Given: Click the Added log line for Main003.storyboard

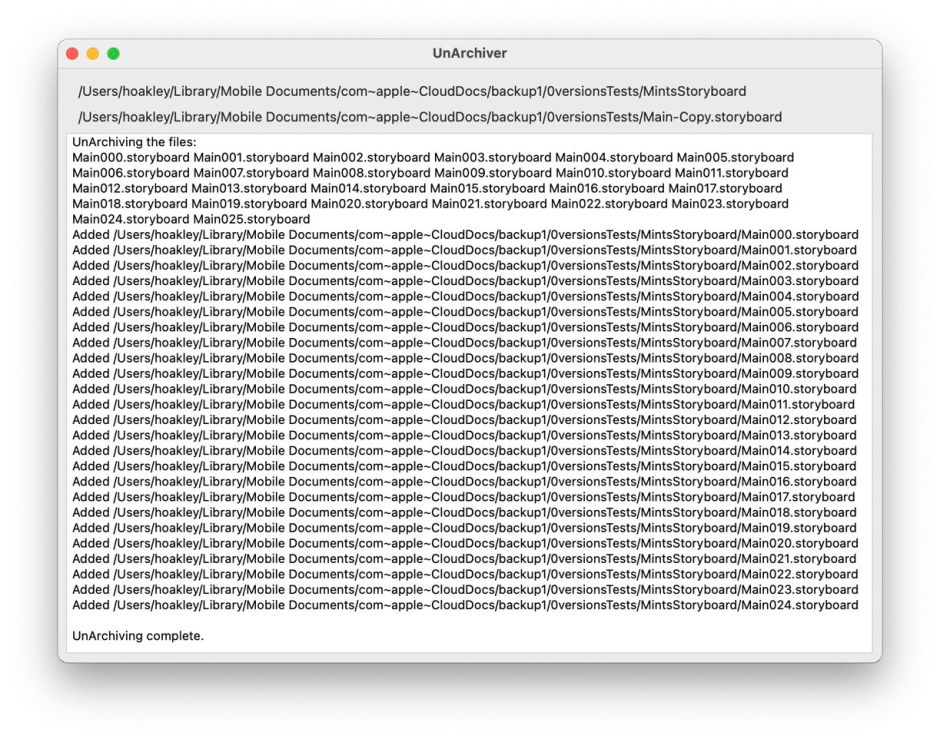Looking at the screenshot, I should 465,281.
